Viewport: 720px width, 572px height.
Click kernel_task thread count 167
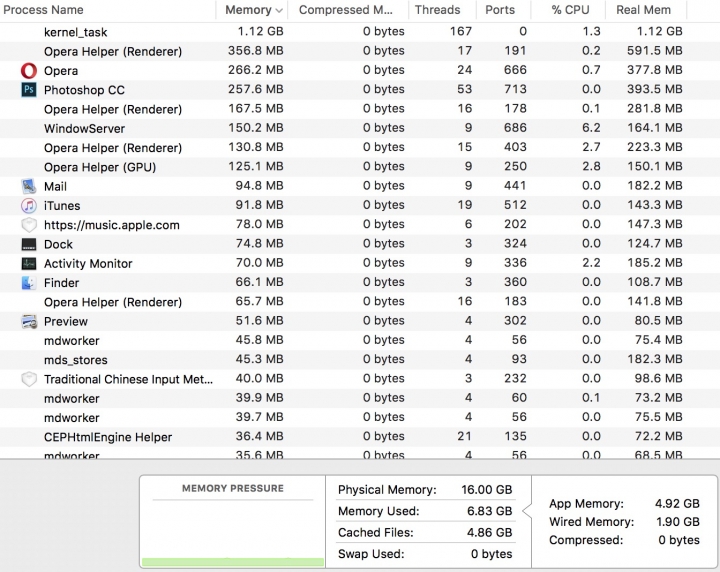tap(461, 31)
